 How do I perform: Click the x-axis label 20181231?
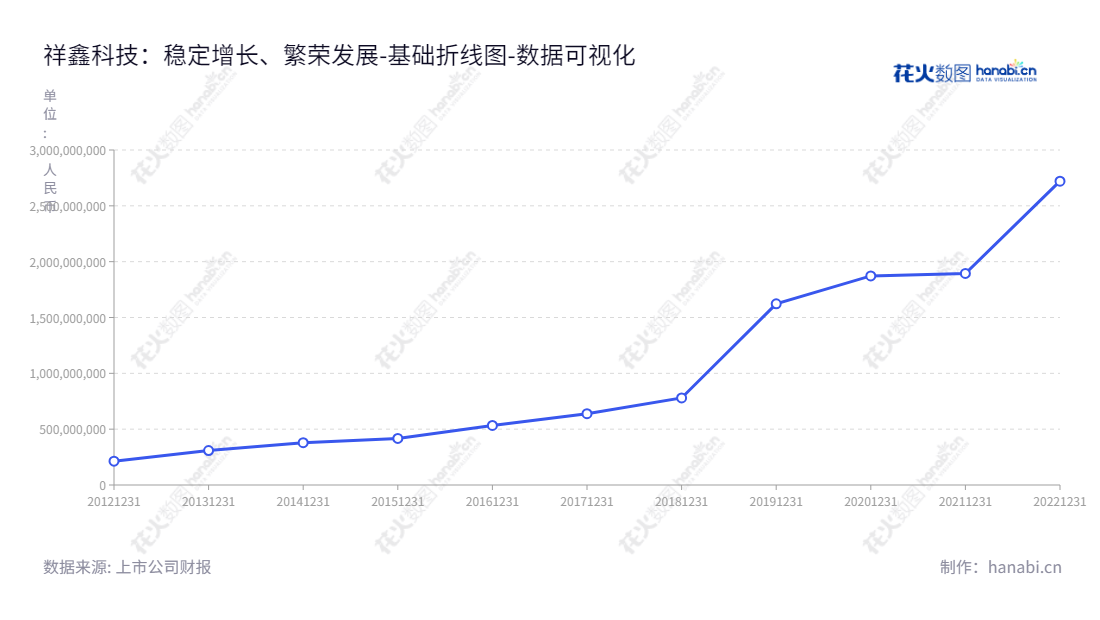681,501
